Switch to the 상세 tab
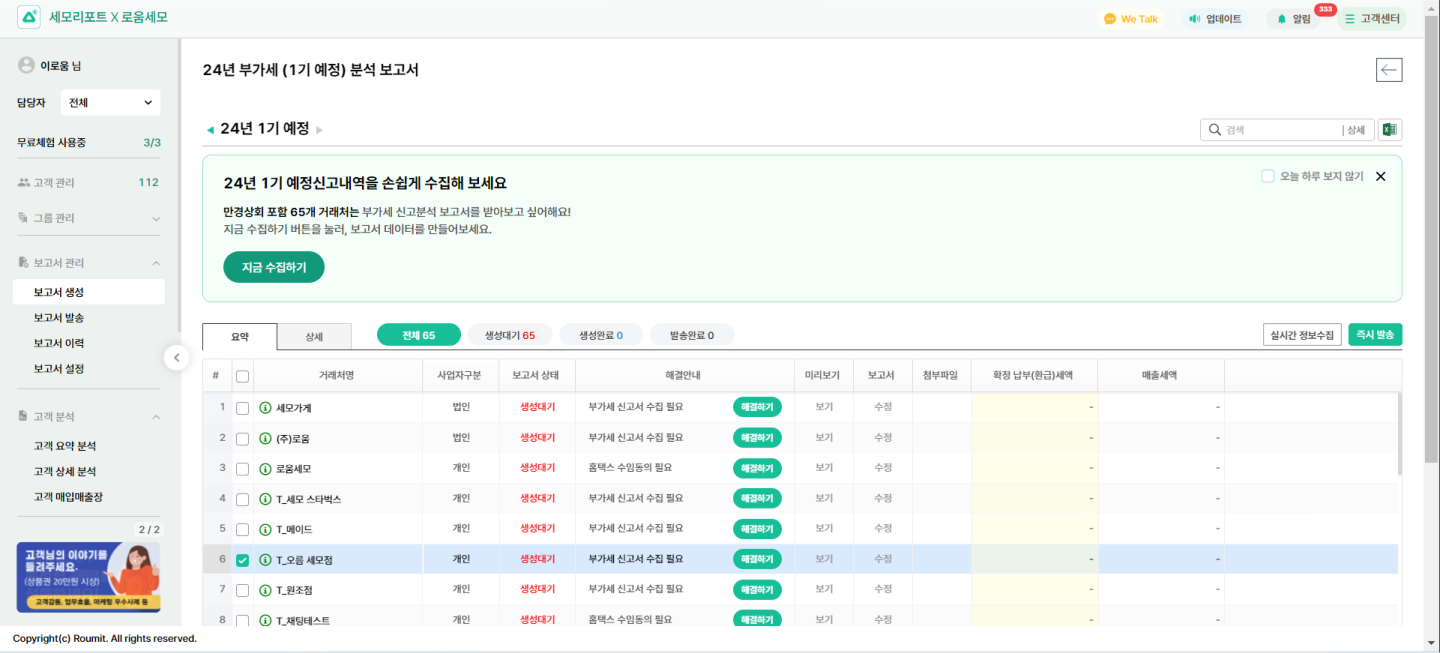This screenshot has height=653, width=1440. coord(314,337)
